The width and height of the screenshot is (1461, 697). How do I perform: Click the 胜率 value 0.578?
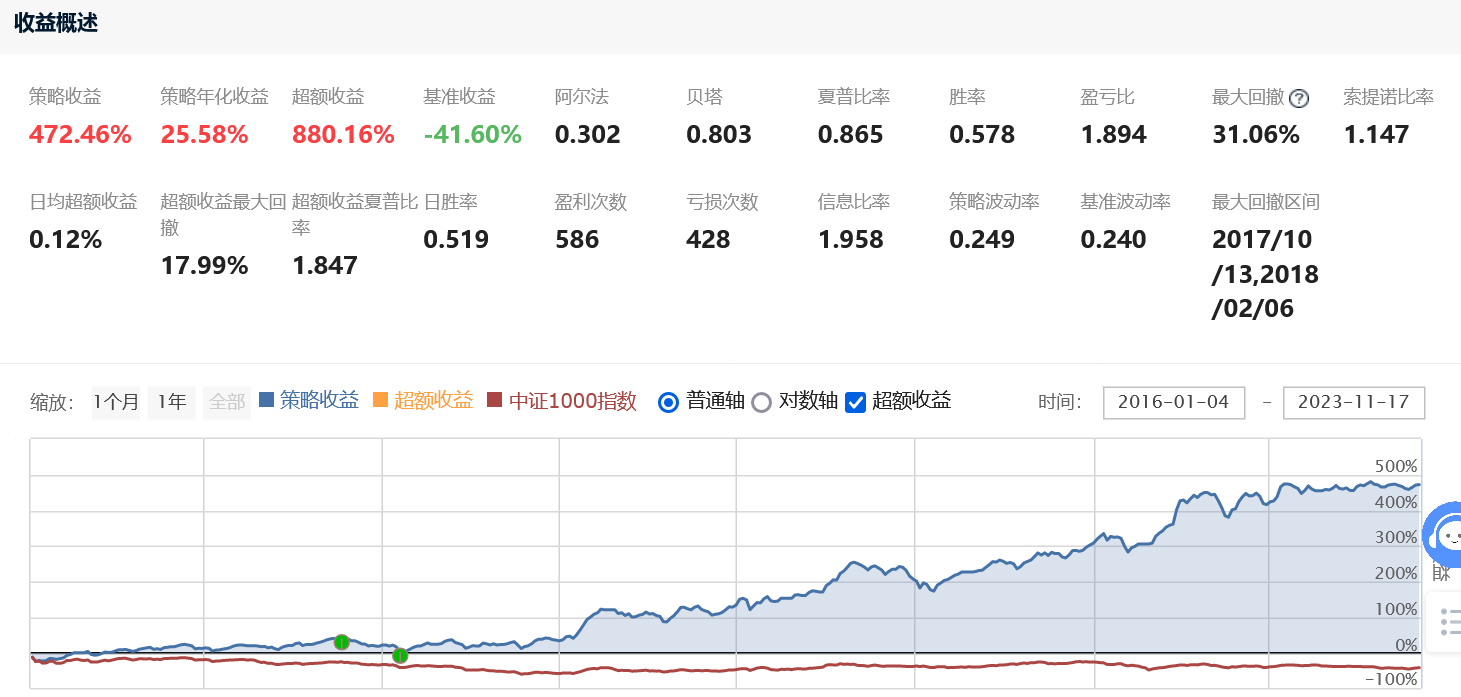(982, 135)
